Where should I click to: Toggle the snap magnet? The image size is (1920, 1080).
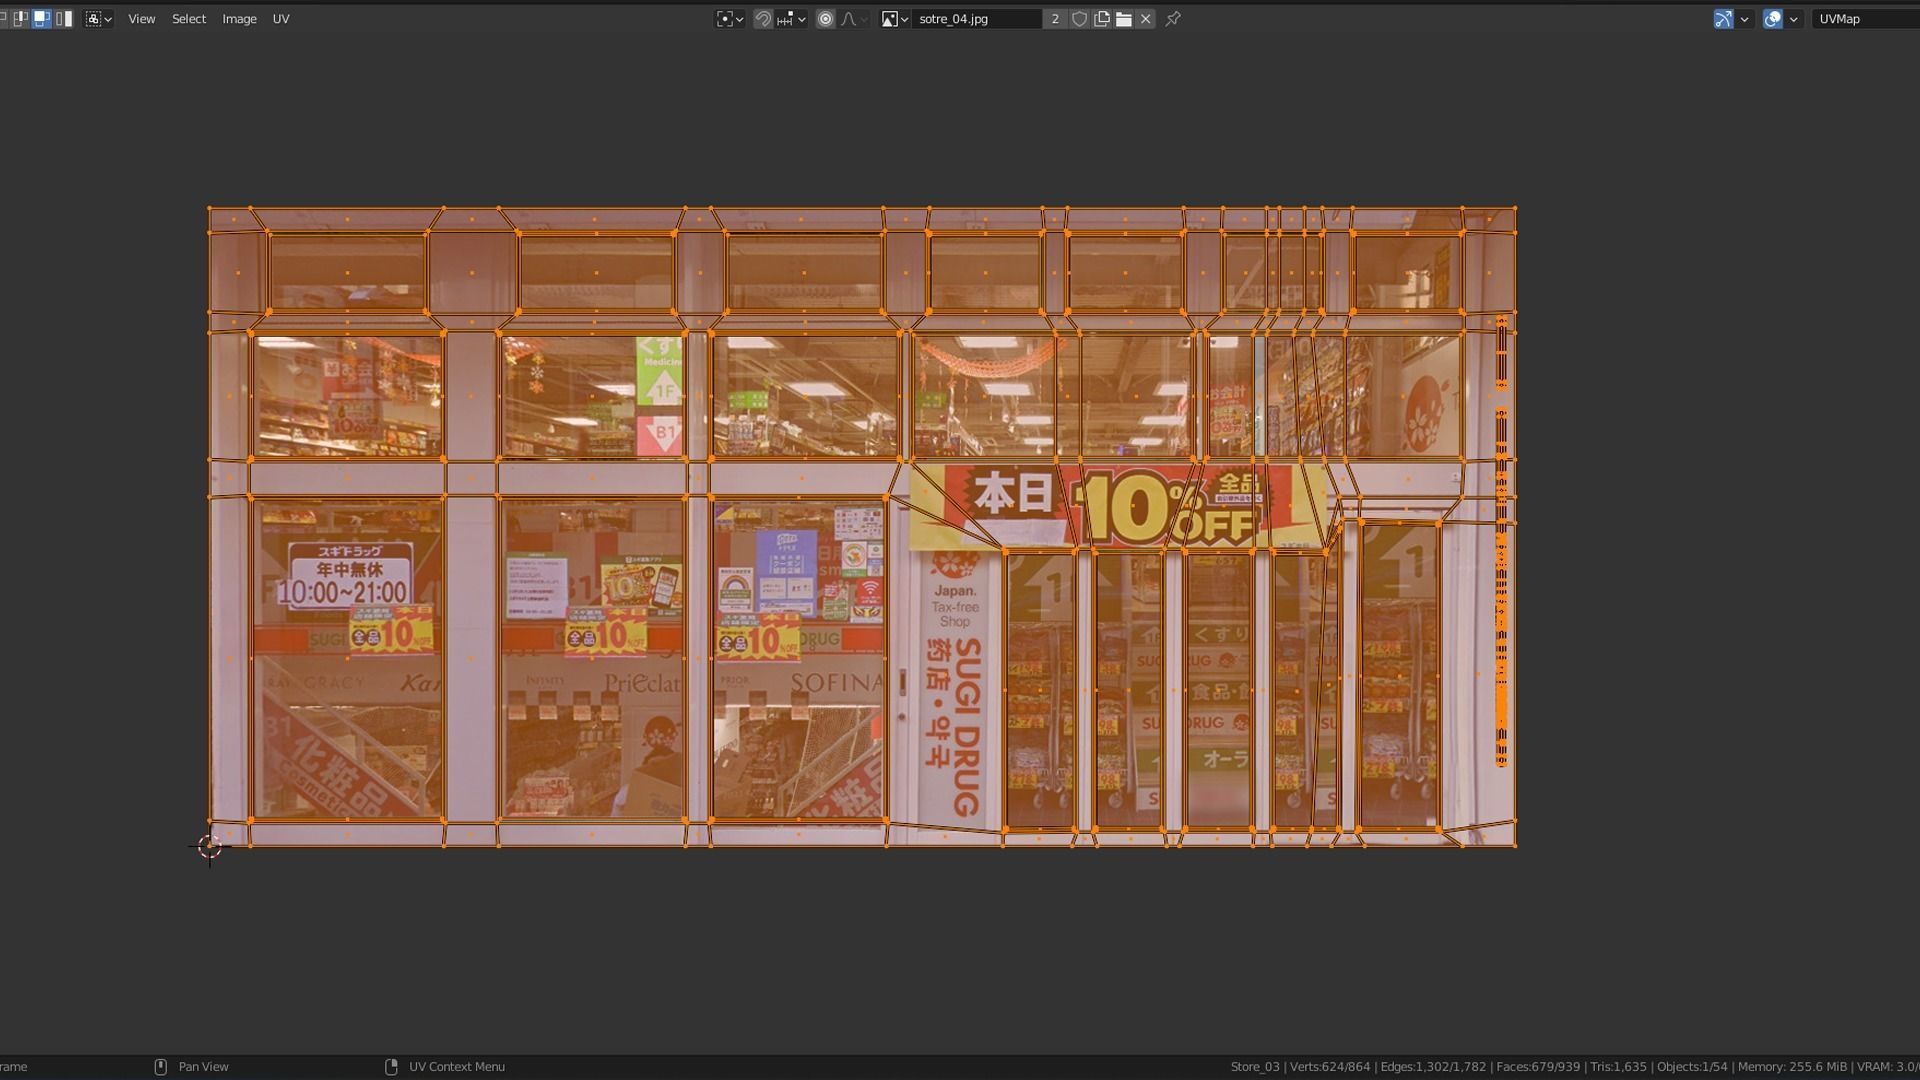coord(763,19)
